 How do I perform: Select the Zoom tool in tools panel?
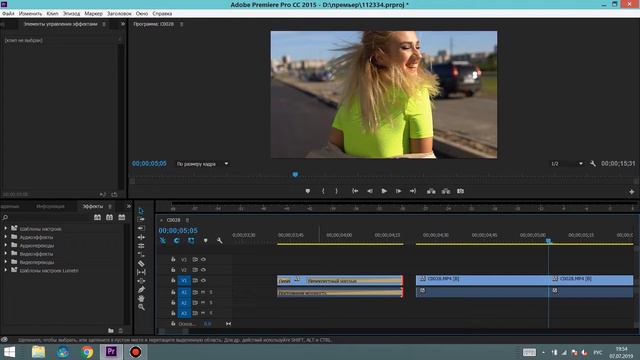tap(141, 307)
